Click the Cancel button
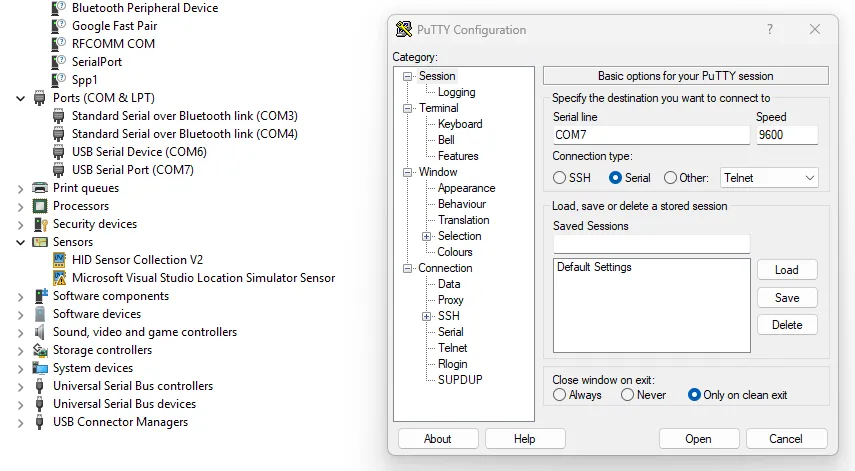 click(x=786, y=439)
